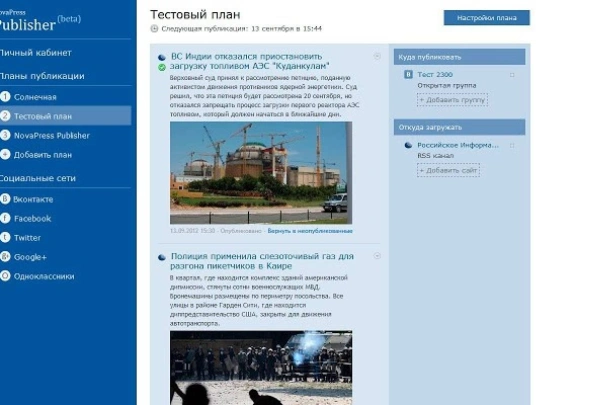Click the plus icon for Добавить план

pyautogui.click(x=5, y=154)
